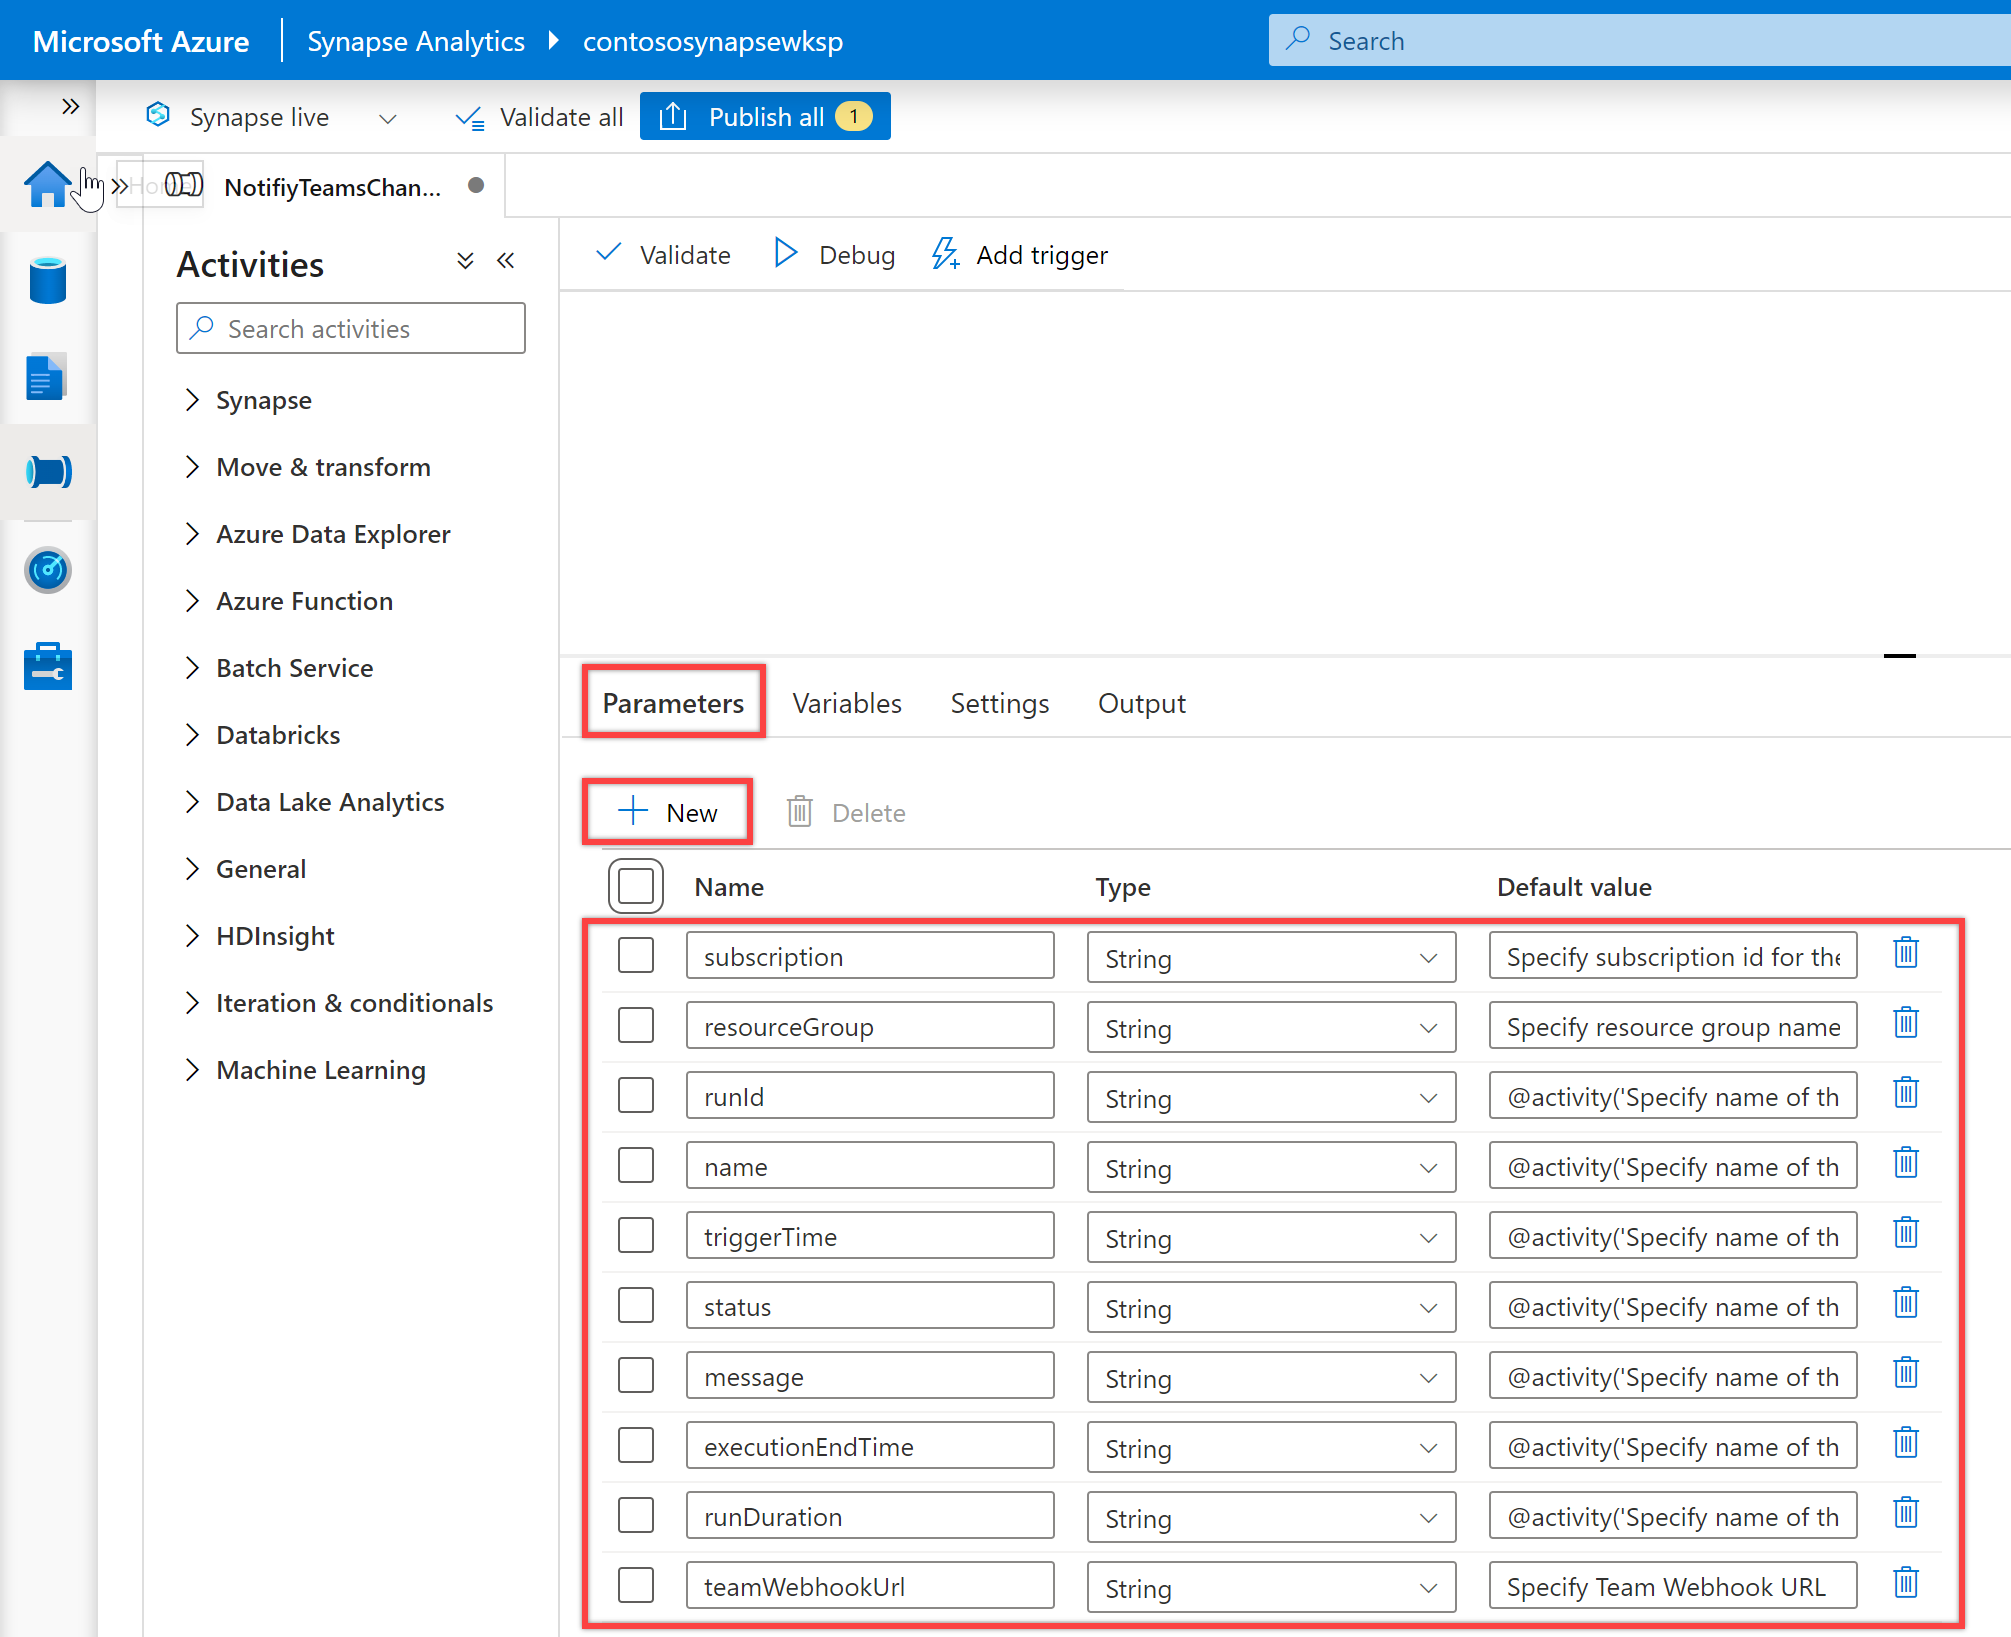Toggle the checkbox for subscription parameter
Viewport: 2011px width, 1637px height.
pos(636,957)
